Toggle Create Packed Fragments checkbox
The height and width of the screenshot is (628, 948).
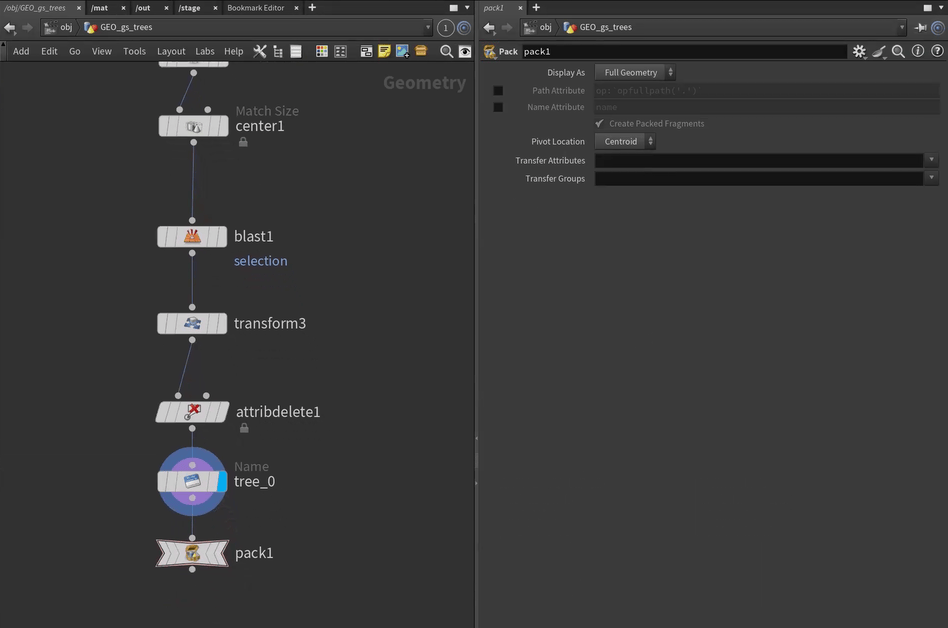pyautogui.click(x=599, y=124)
